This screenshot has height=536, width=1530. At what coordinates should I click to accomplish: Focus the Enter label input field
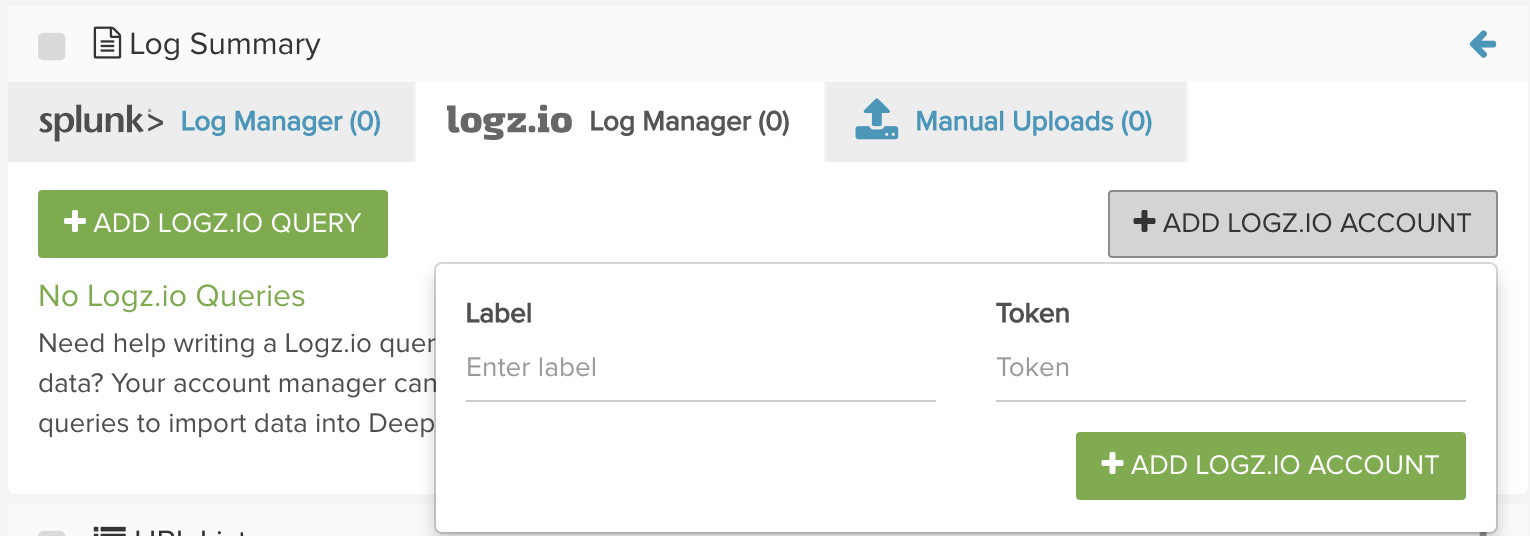pos(700,368)
